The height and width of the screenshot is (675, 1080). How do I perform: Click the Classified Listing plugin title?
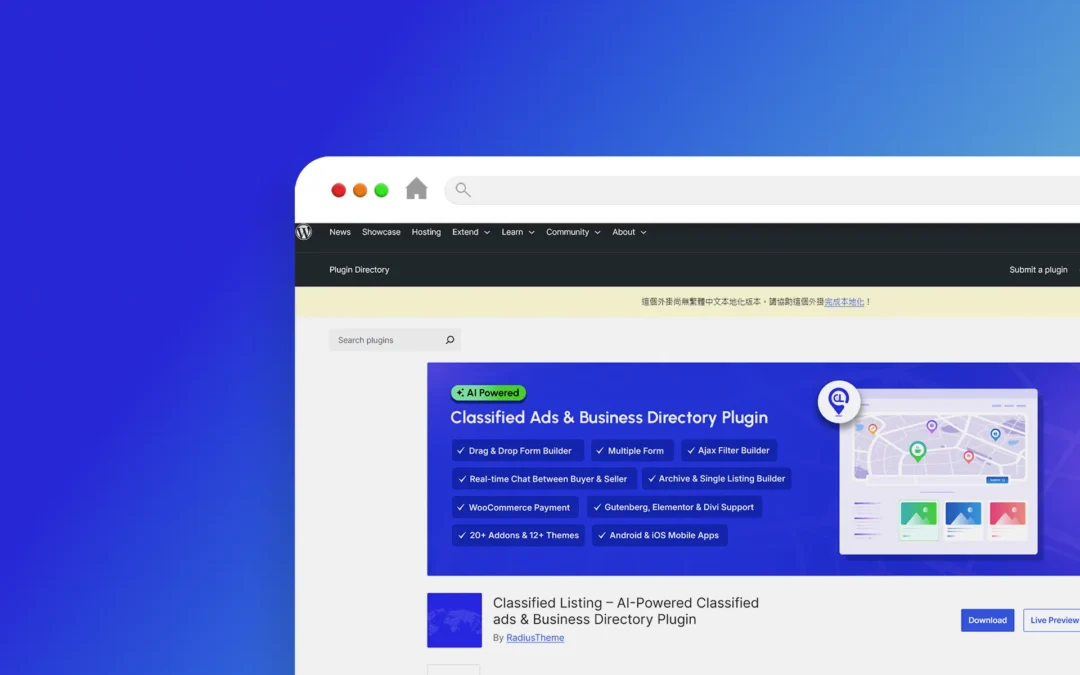(x=625, y=611)
